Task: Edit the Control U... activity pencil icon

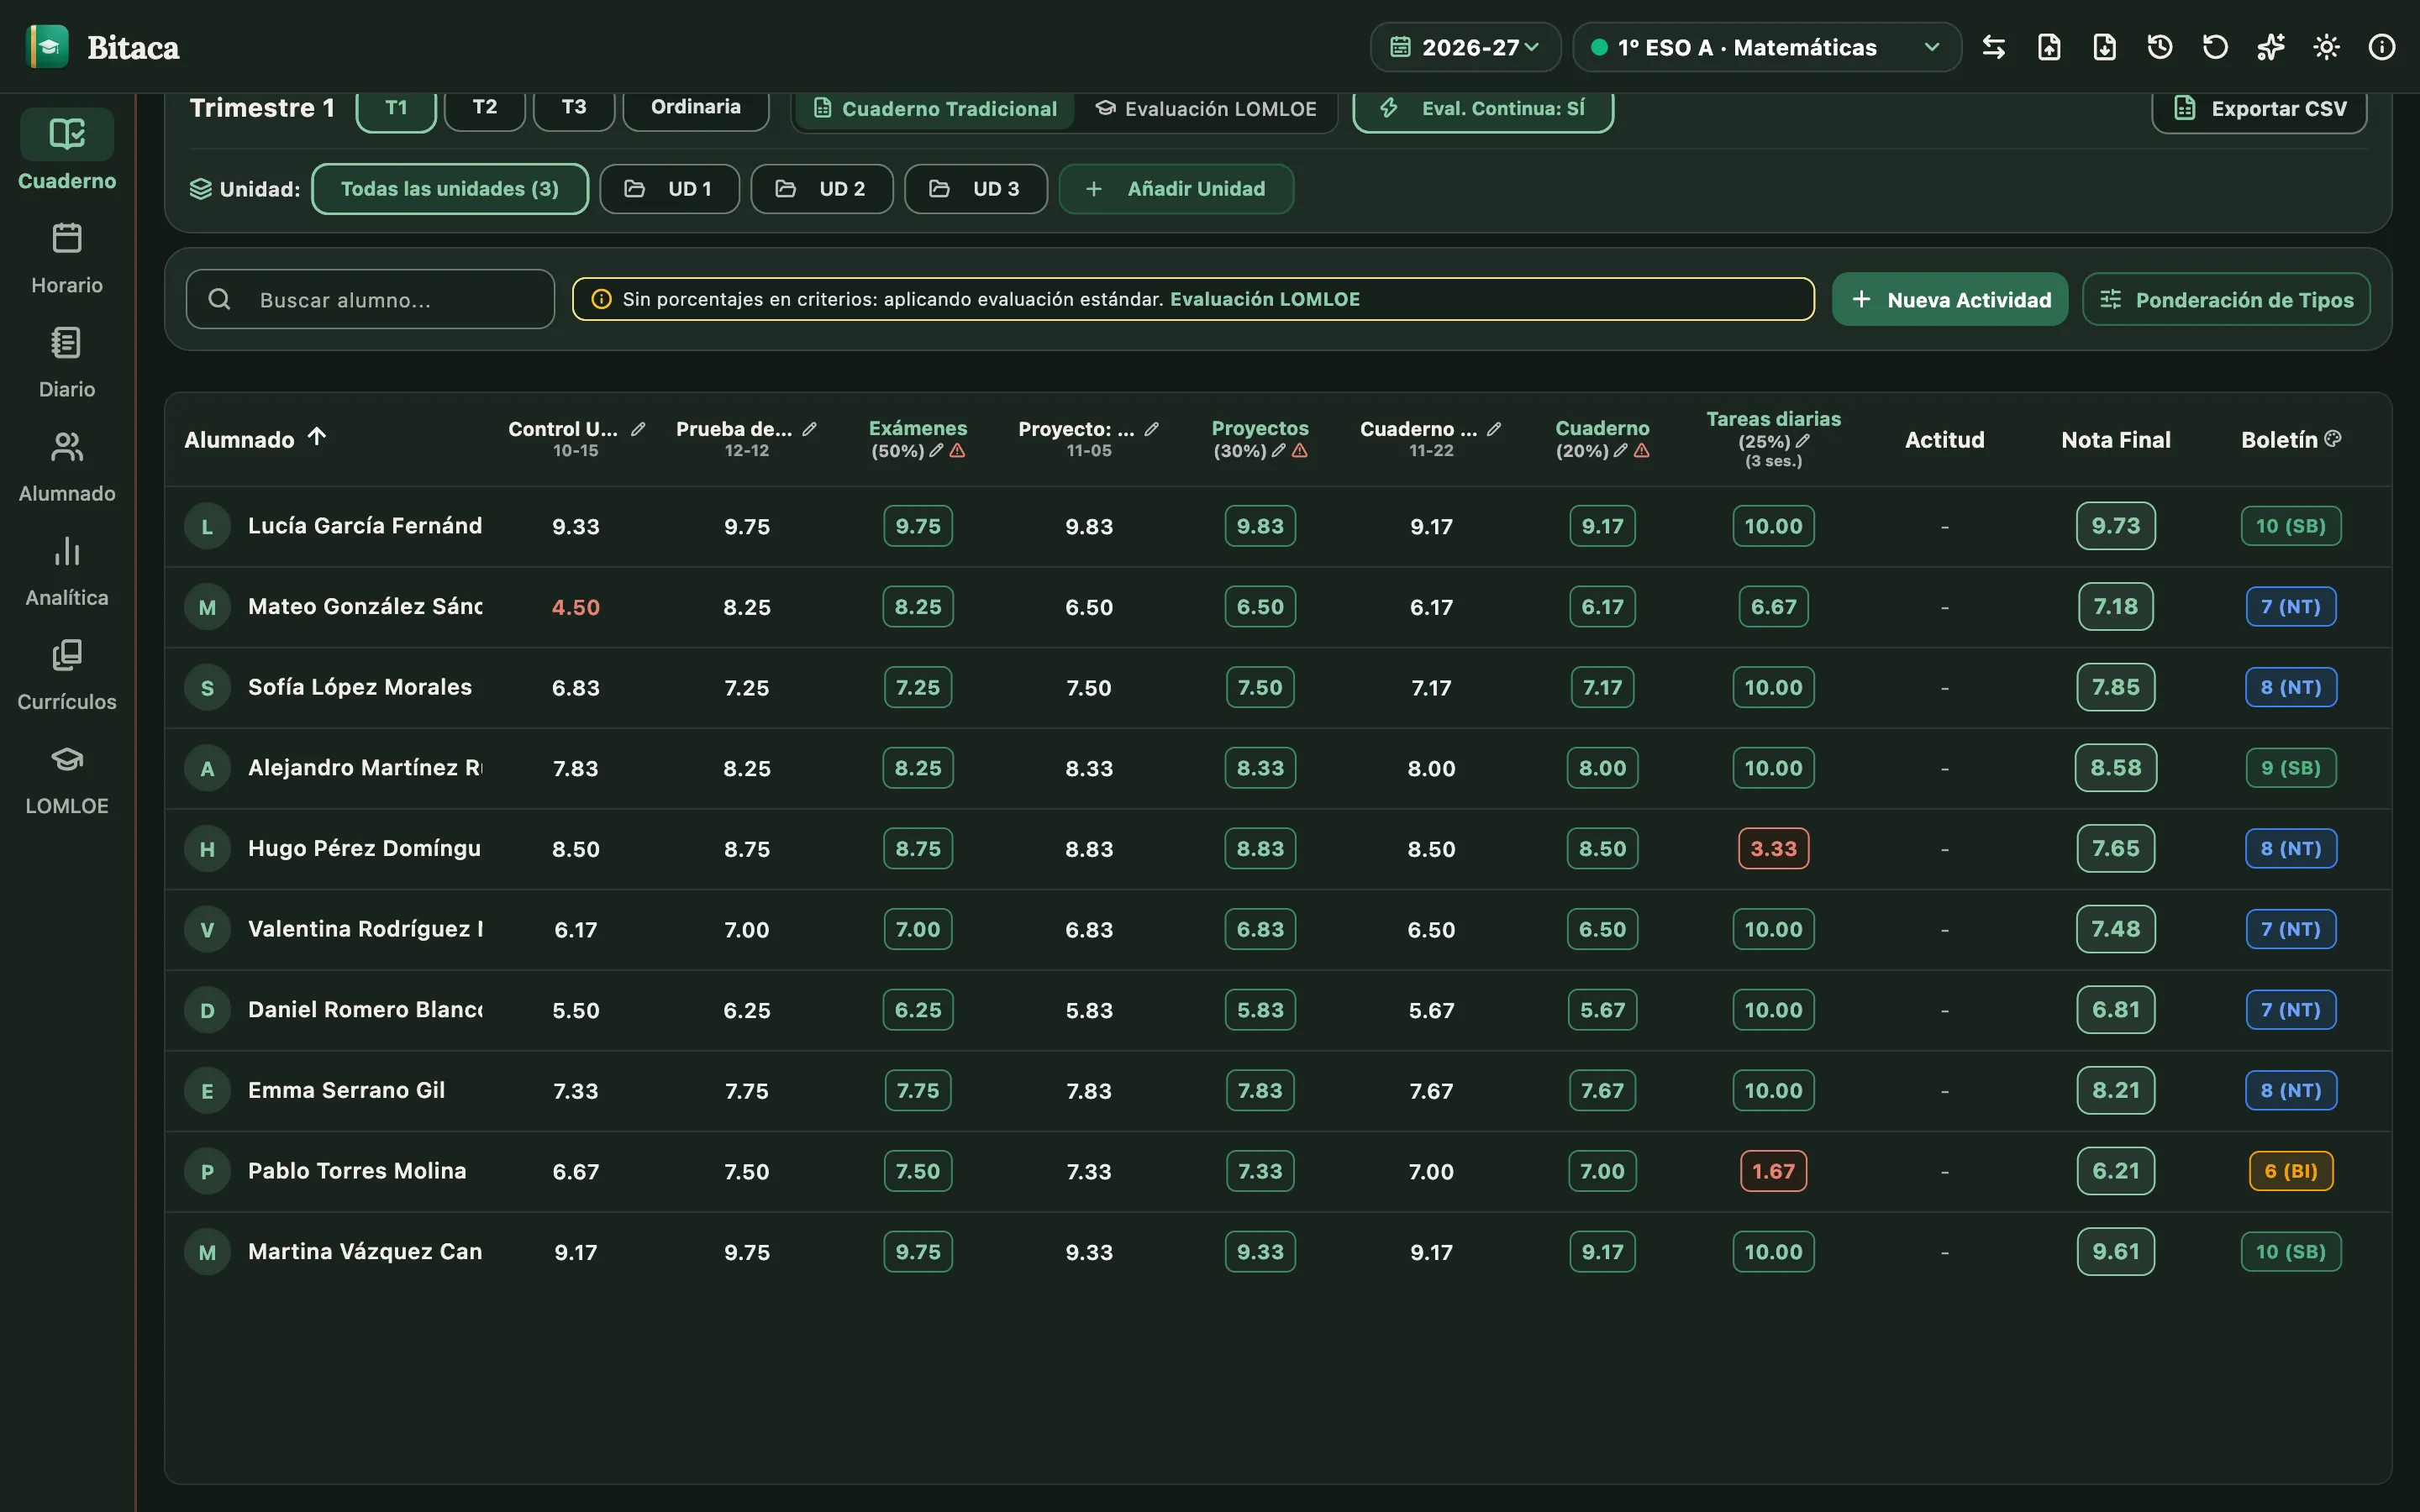Action: 638,429
